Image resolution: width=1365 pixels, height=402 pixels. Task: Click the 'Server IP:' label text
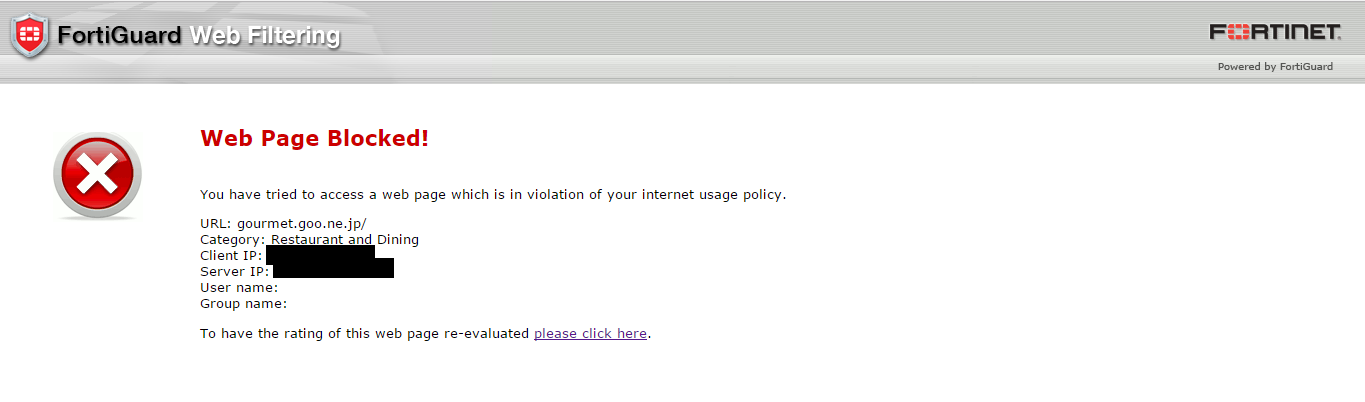[234, 272]
